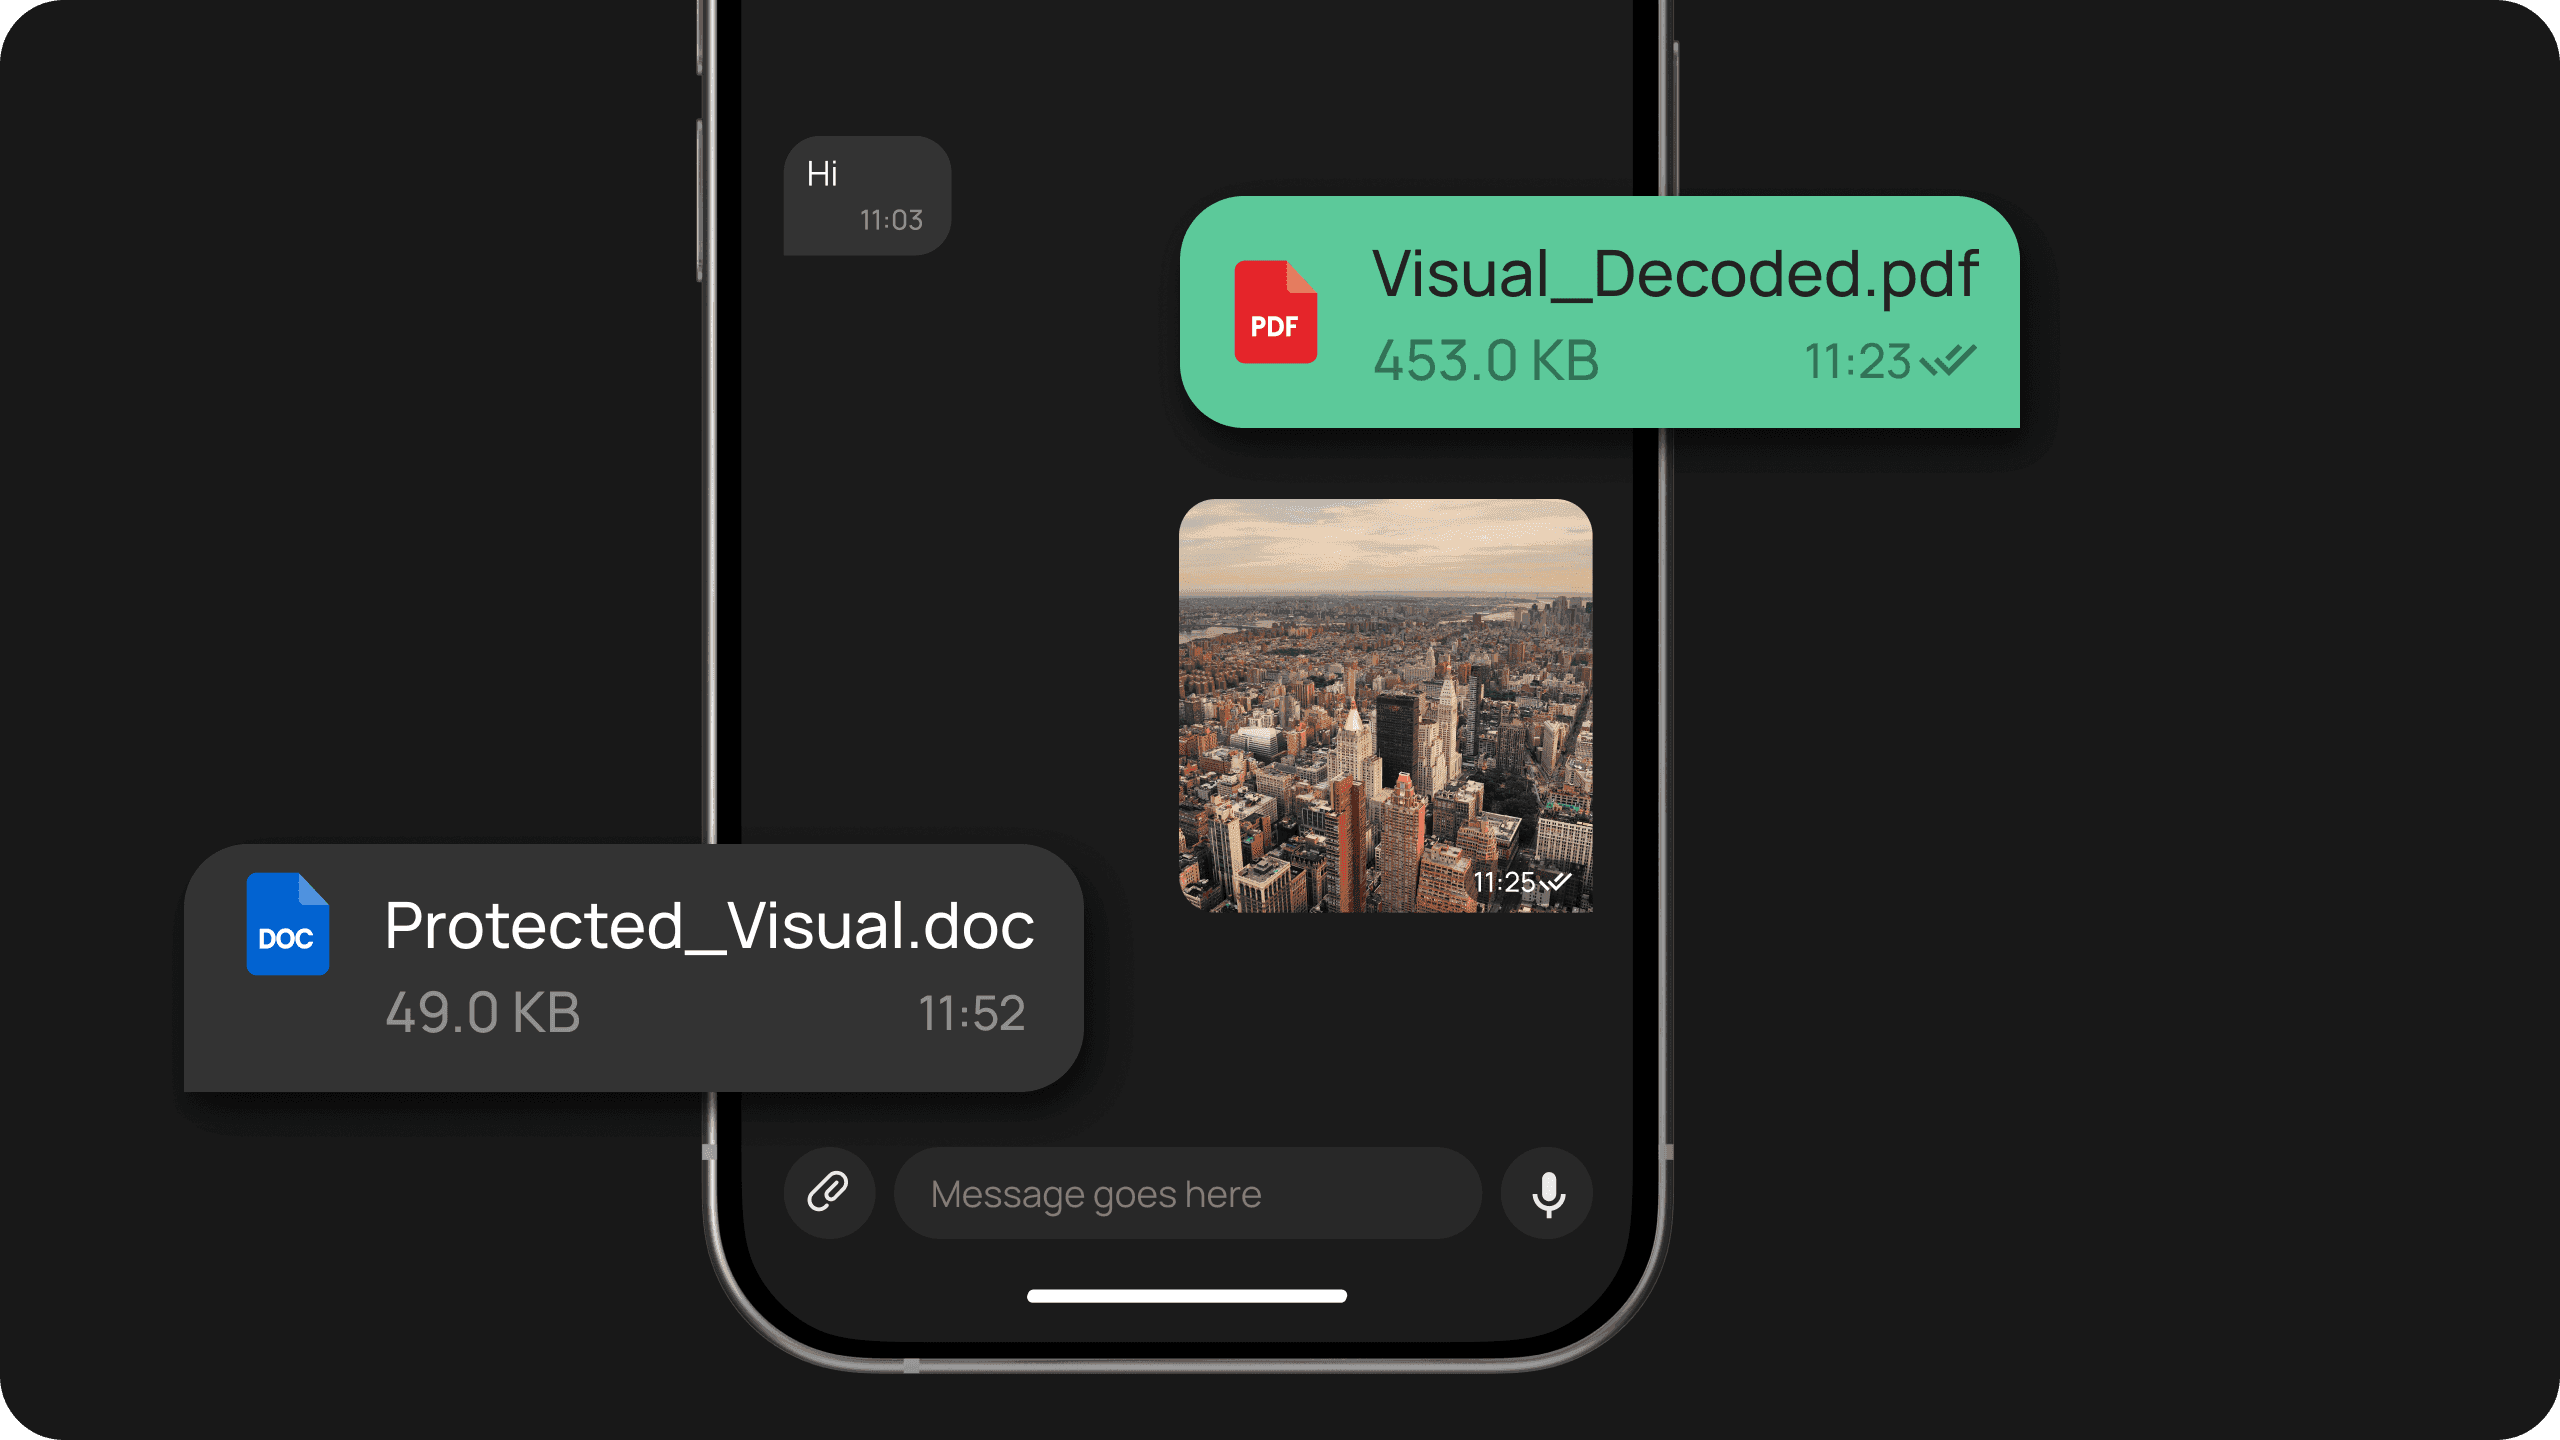This screenshot has height=1440, width=2560.
Task: Click the paperclip attachment icon
Action: click(828, 1192)
